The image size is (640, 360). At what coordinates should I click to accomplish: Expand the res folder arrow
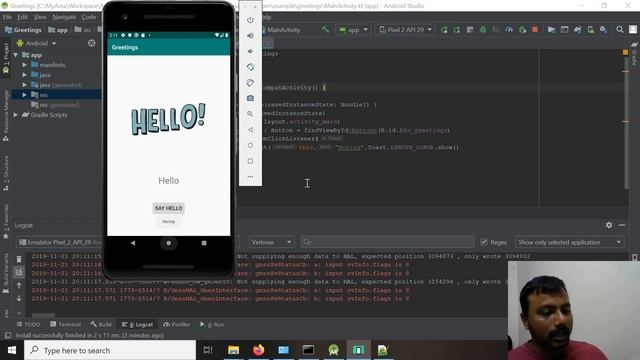pos(24,95)
